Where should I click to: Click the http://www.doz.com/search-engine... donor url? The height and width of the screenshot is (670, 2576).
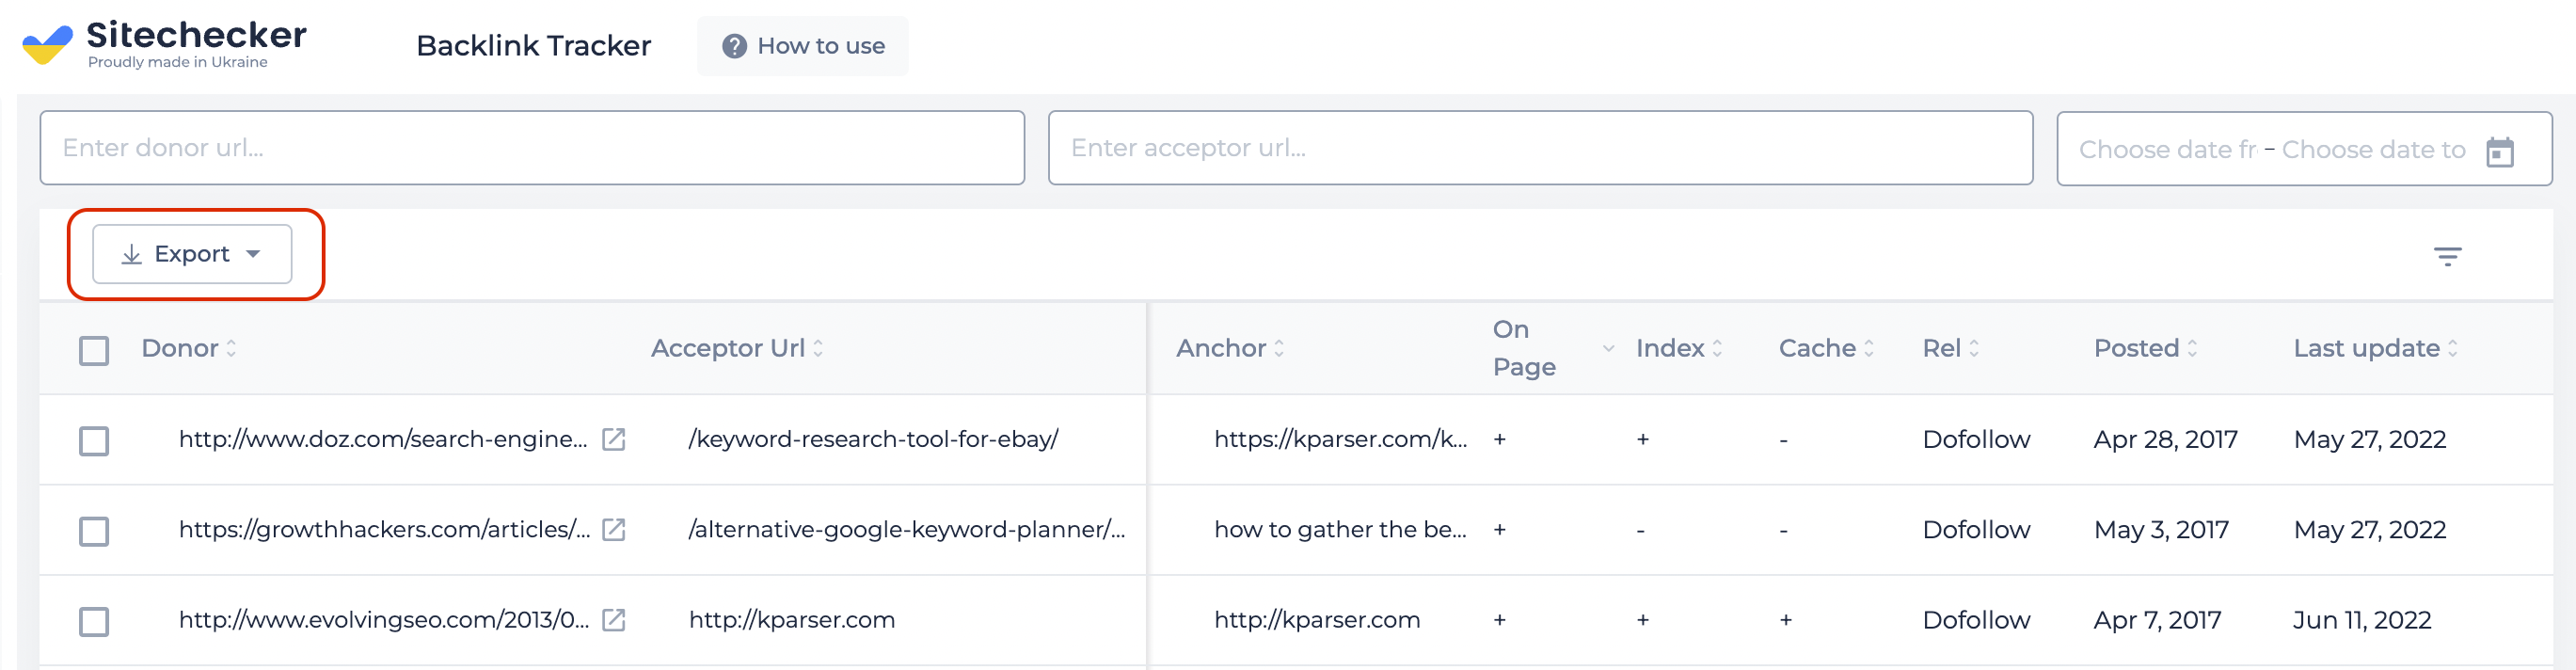click(383, 439)
